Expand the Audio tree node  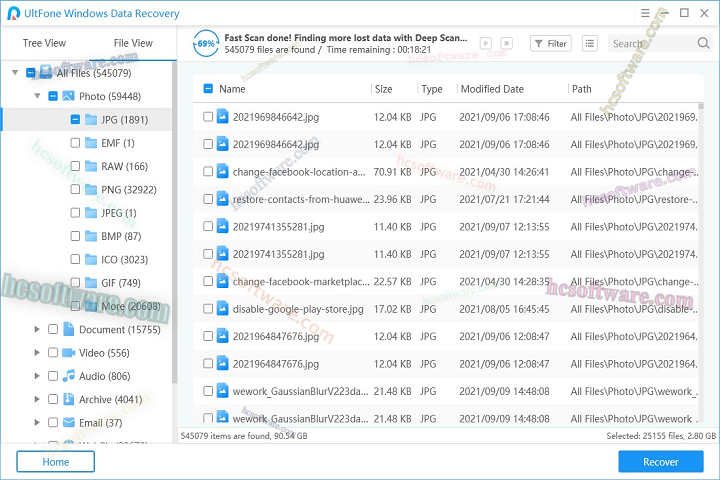point(37,376)
